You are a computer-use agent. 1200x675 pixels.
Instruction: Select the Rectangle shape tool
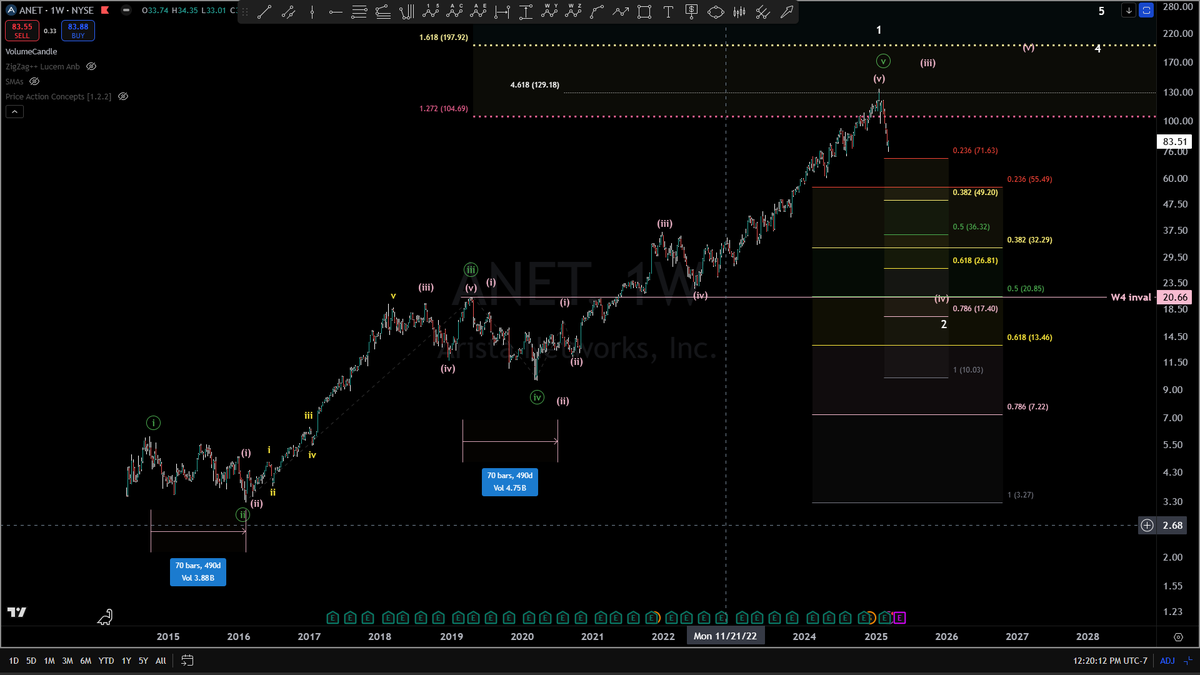pos(644,12)
